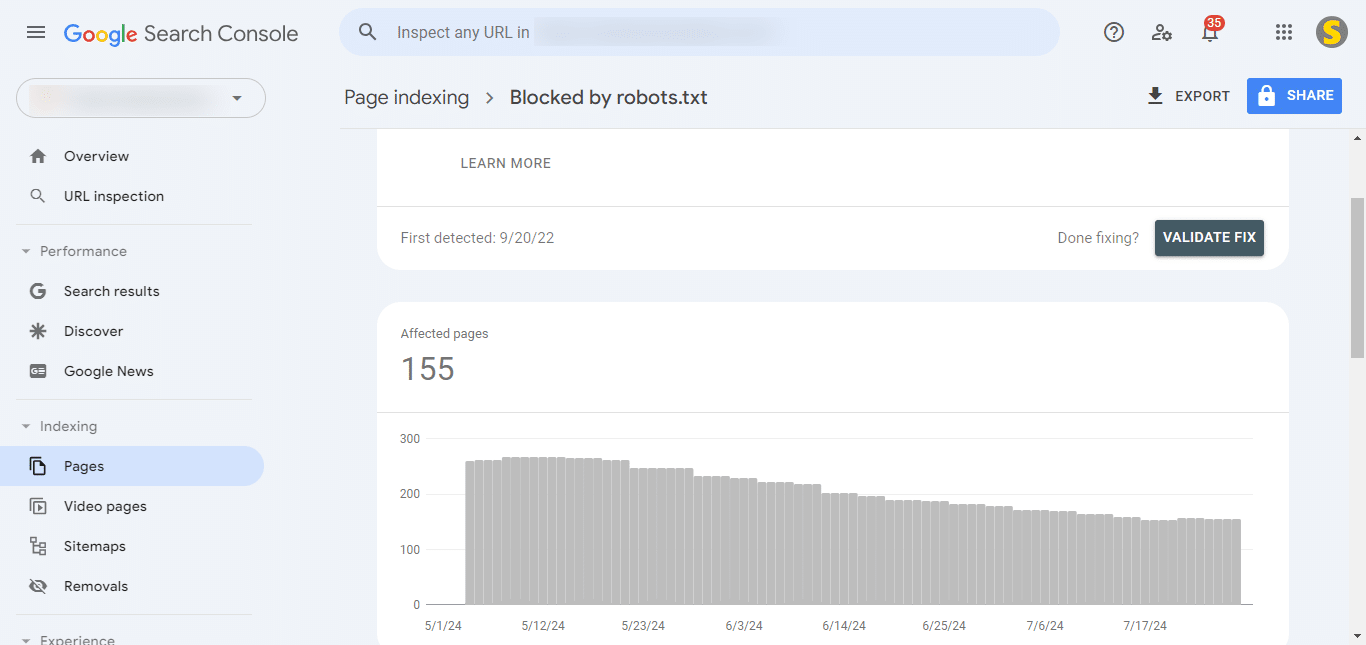Open the hamburger main menu
The width and height of the screenshot is (1366, 645).
tap(36, 32)
